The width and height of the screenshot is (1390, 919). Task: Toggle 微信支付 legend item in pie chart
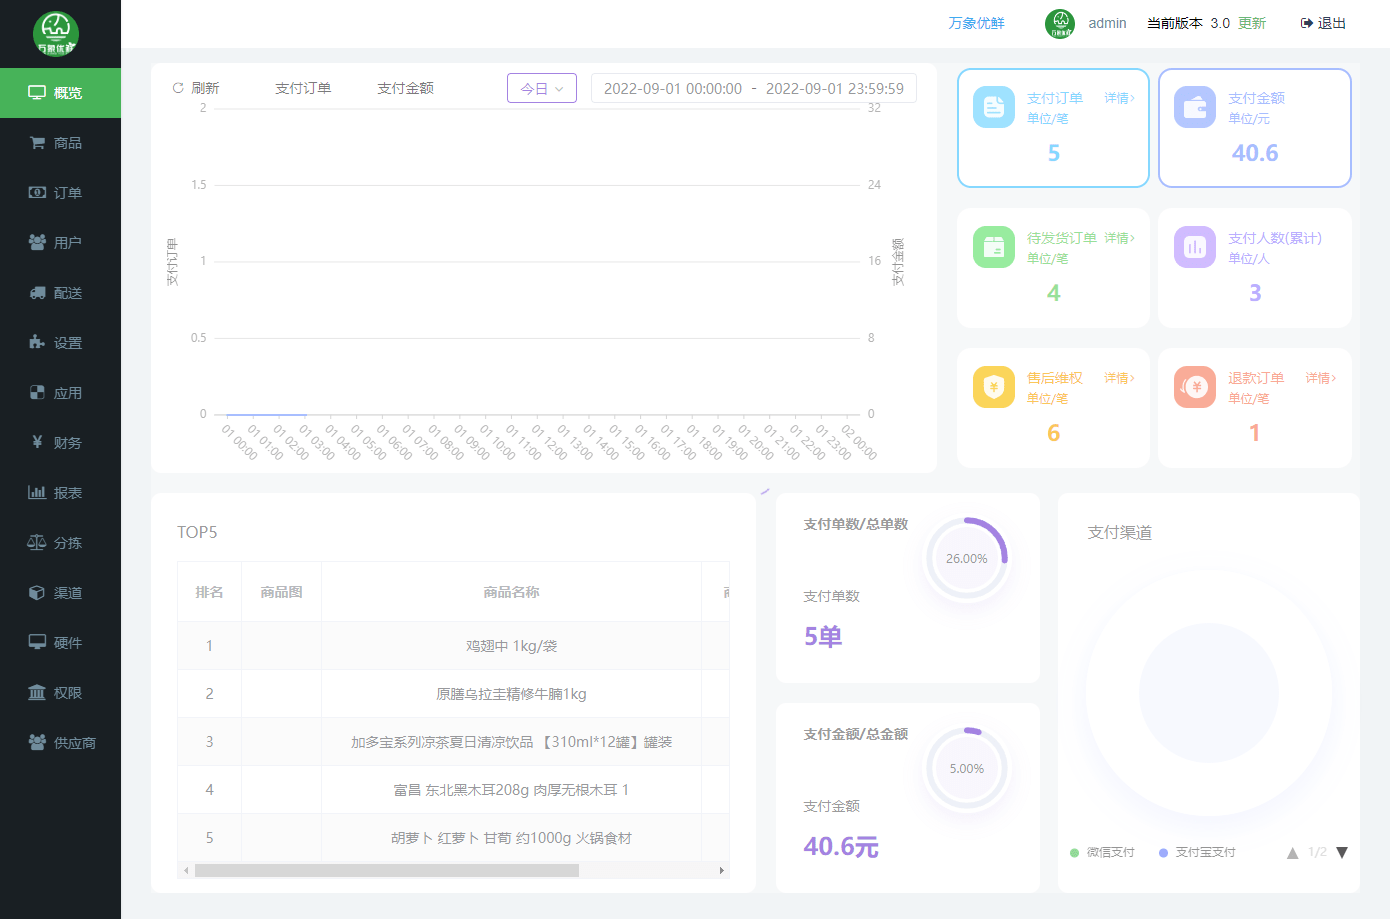click(1102, 852)
